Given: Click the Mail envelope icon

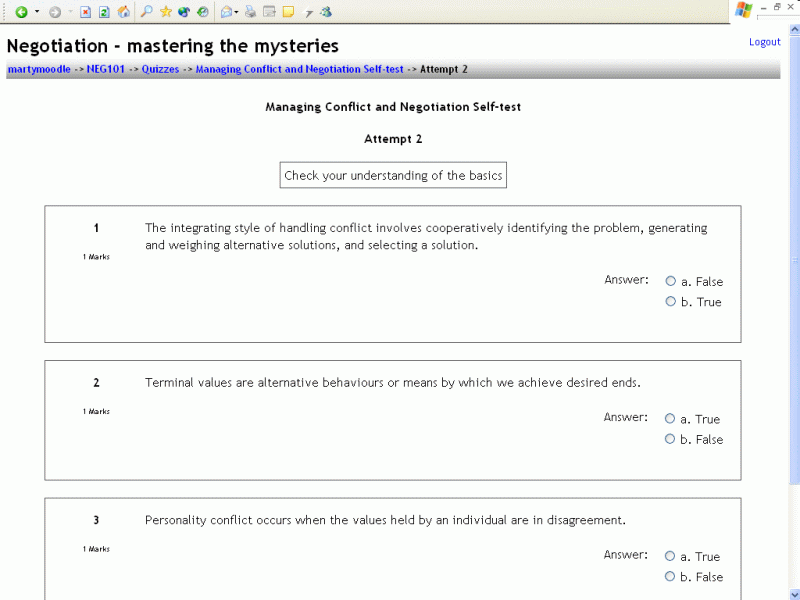Looking at the screenshot, I should coord(226,12).
